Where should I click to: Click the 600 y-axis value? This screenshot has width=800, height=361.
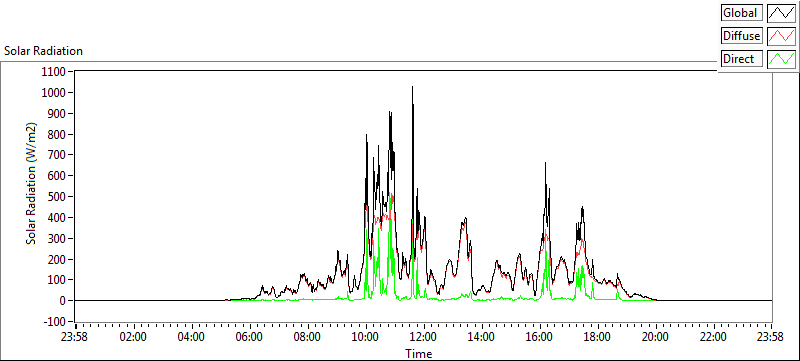point(58,176)
